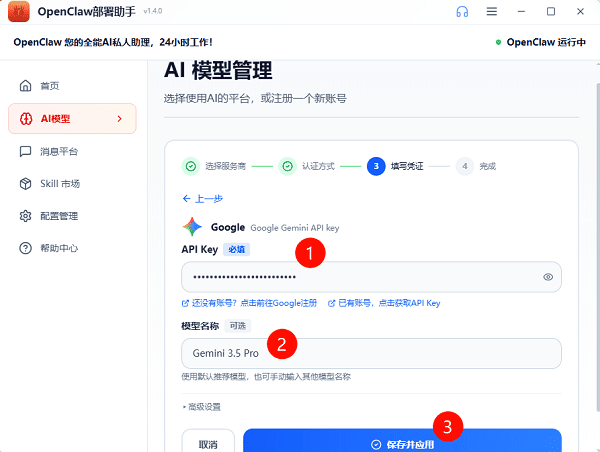Open customer support headset icon
Screen dimensions: 600x452
click(462, 11)
